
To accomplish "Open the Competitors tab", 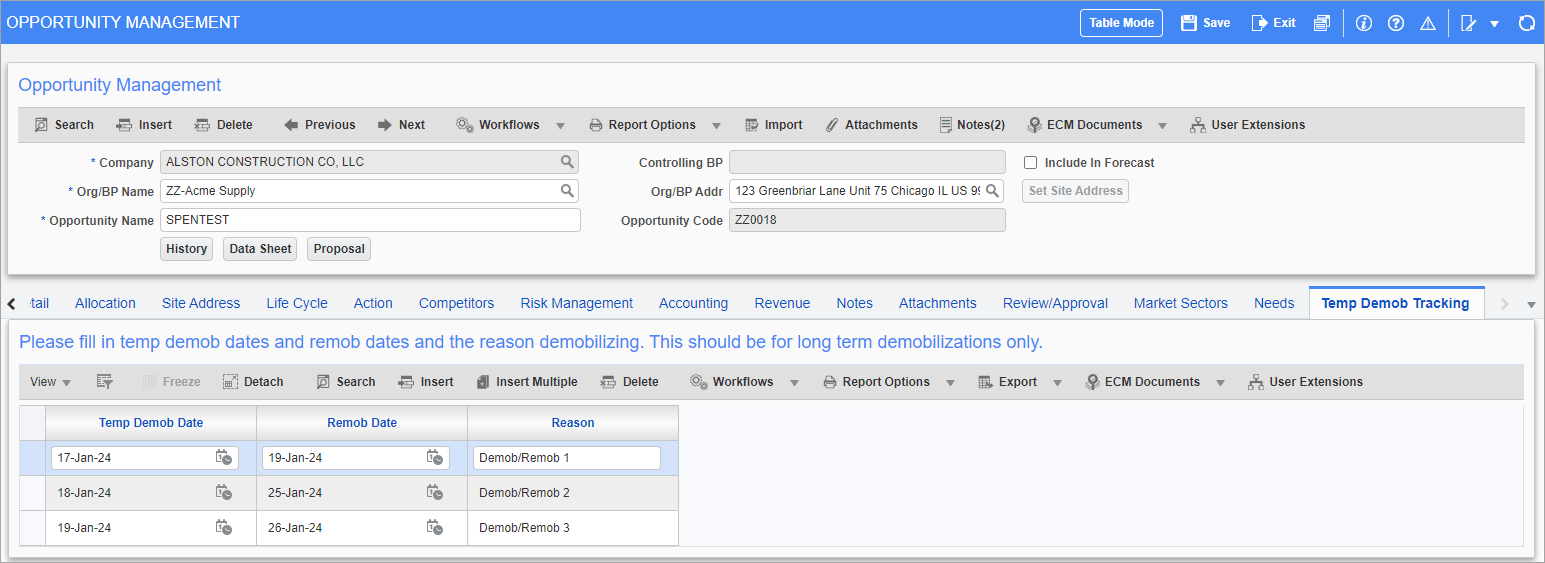I will (x=456, y=303).
